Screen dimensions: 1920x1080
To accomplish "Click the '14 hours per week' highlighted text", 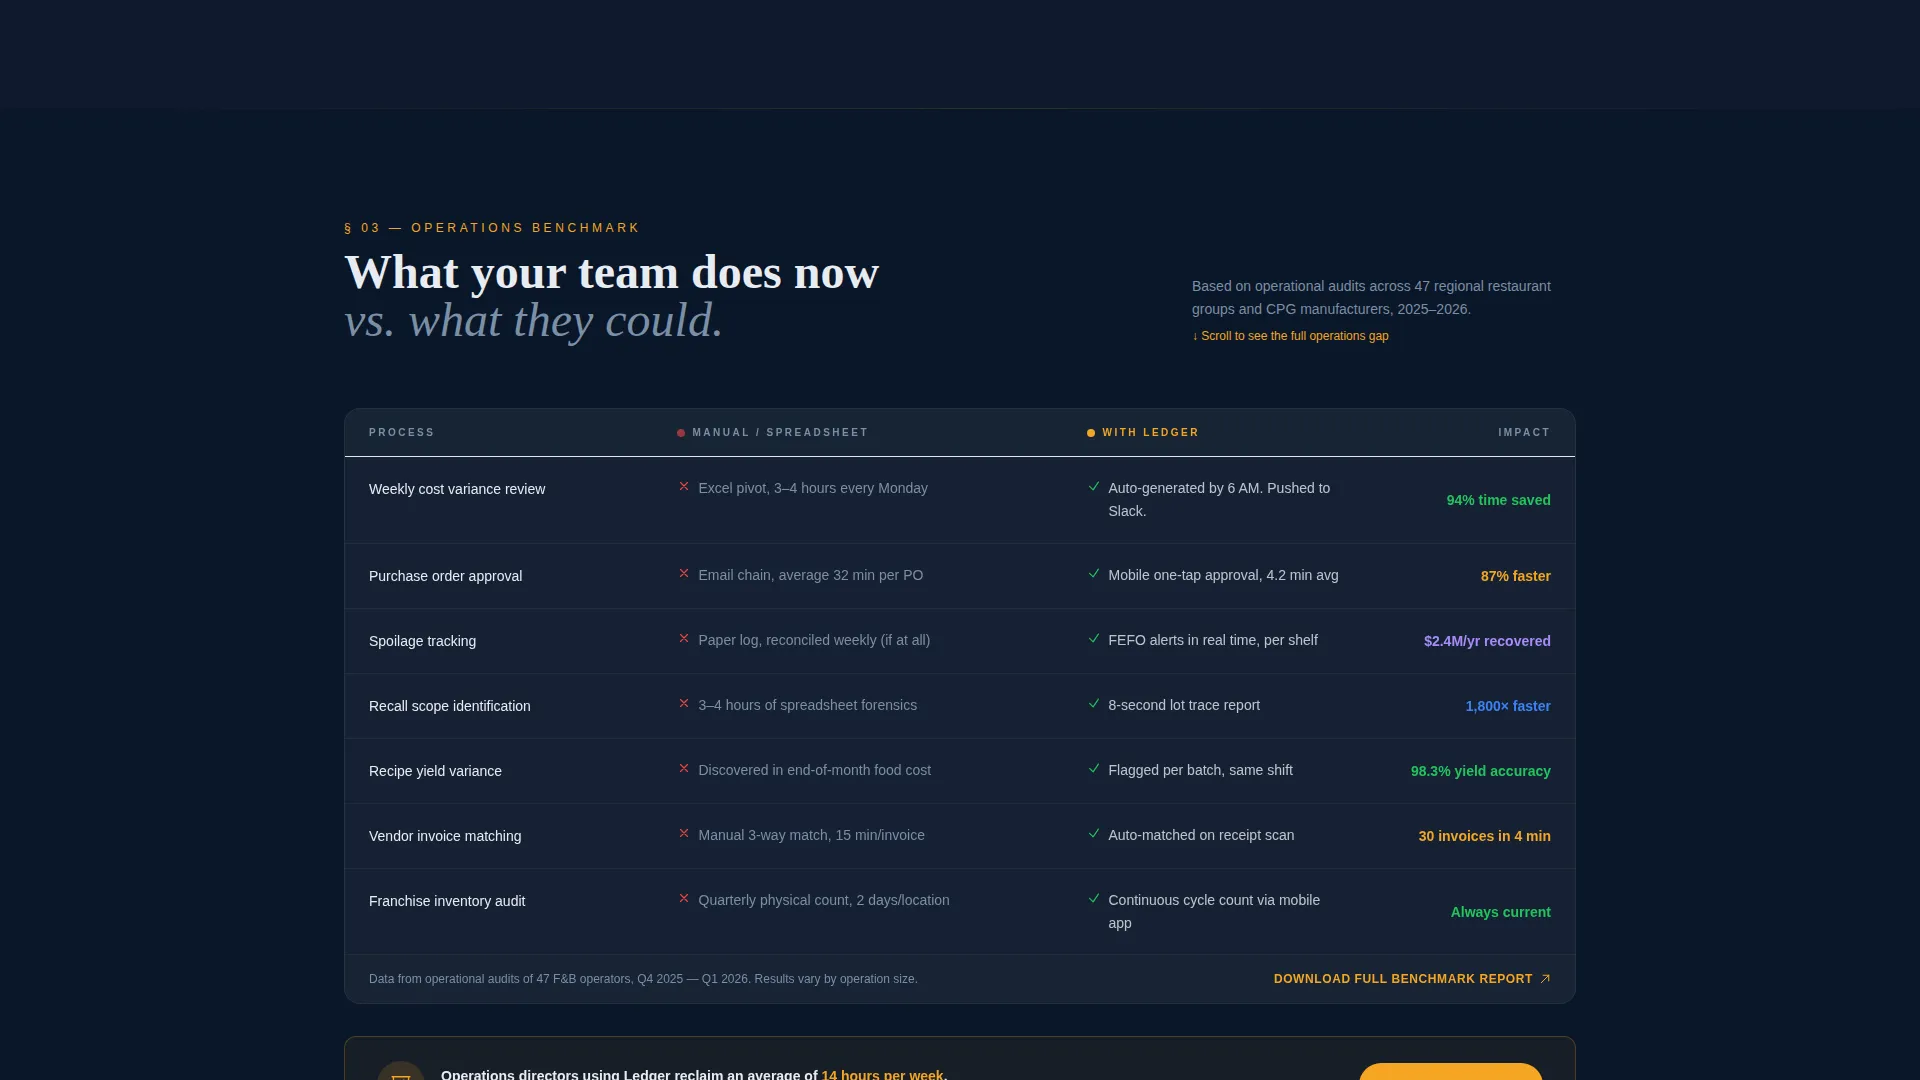I will point(882,1074).
